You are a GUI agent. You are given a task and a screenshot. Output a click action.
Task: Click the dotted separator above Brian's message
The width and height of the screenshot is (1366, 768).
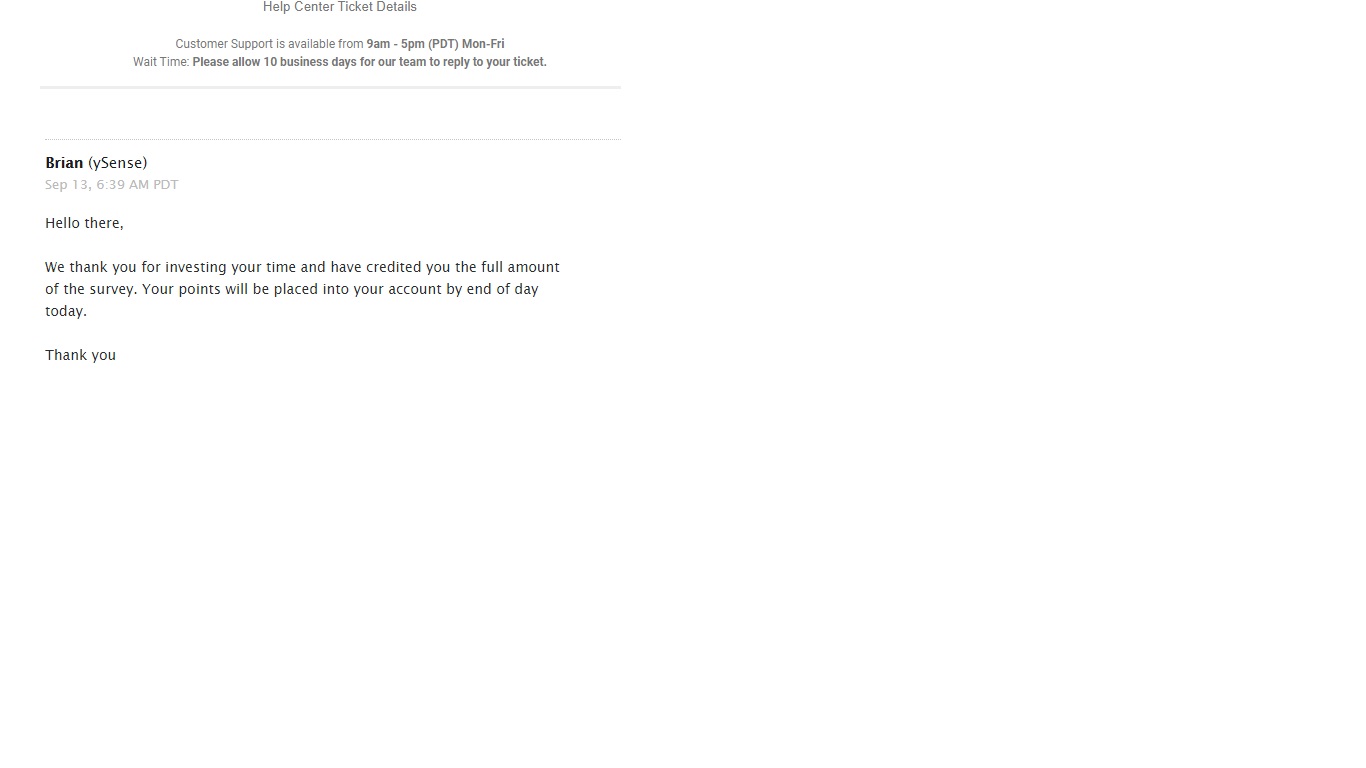(332, 139)
